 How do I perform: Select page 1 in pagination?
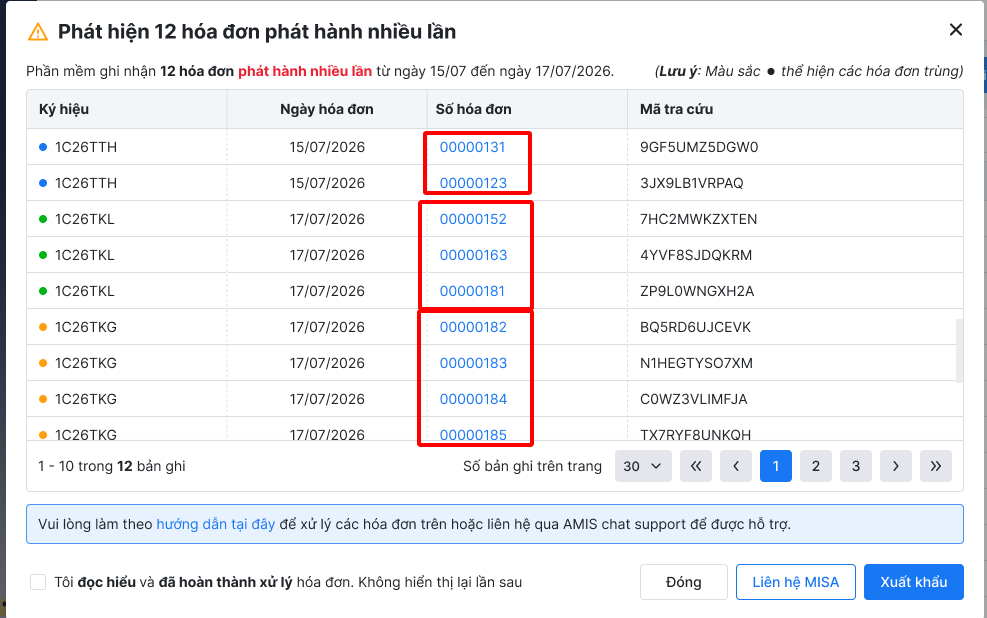tap(776, 466)
